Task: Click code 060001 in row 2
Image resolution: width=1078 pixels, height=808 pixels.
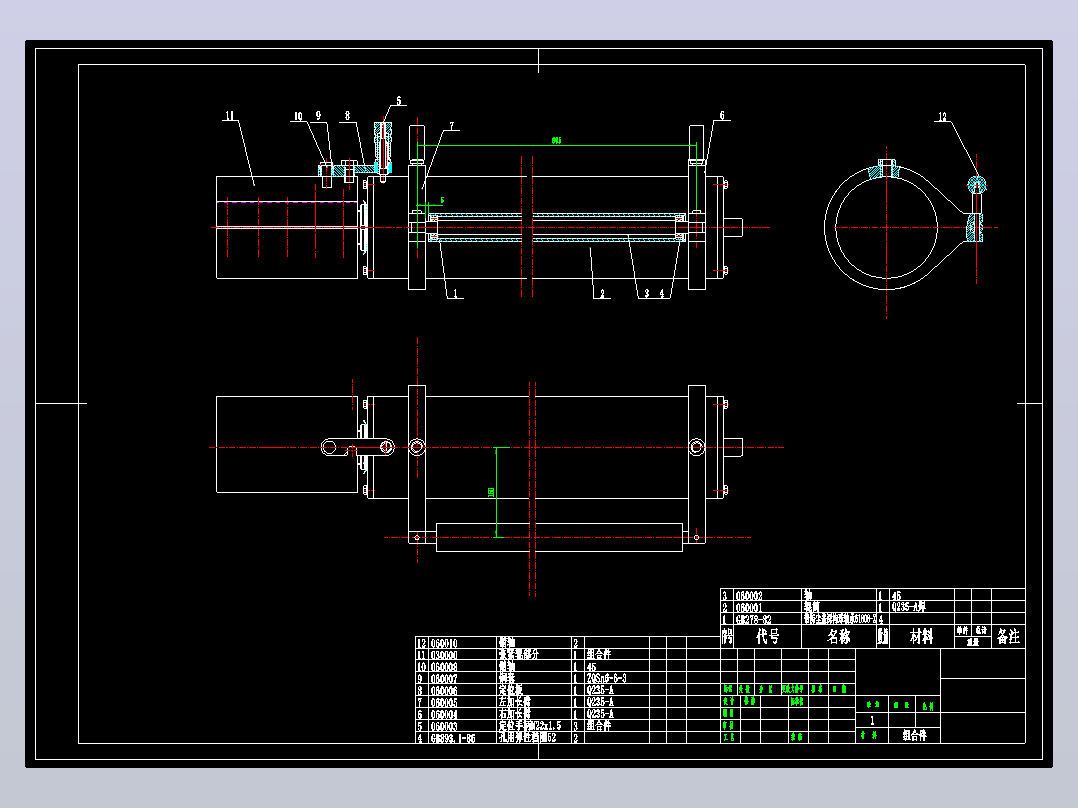Action: click(749, 608)
